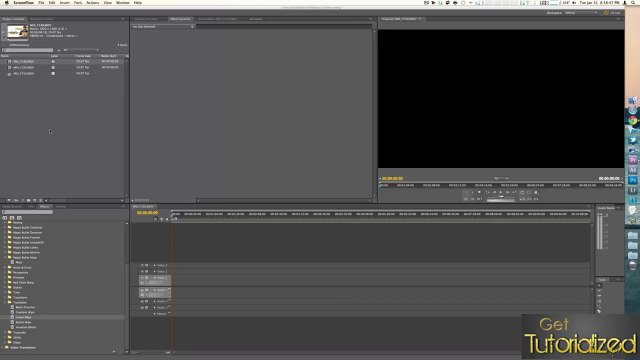This screenshot has height=360, width=640.
Task: Switch to the Media Browser tab
Action: click(x=12, y=207)
